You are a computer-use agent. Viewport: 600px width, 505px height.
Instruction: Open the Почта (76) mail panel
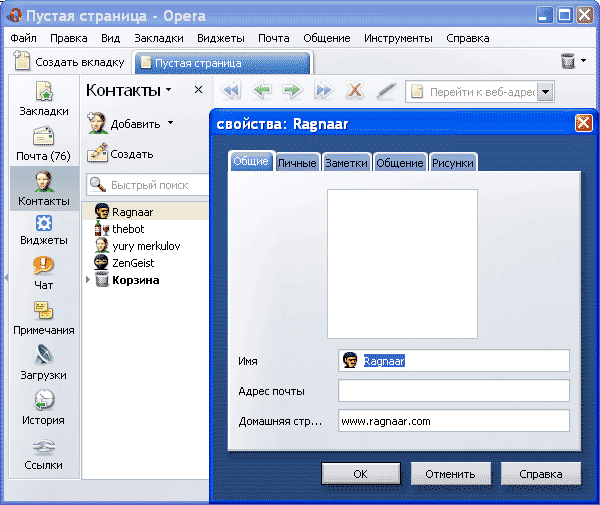44,144
